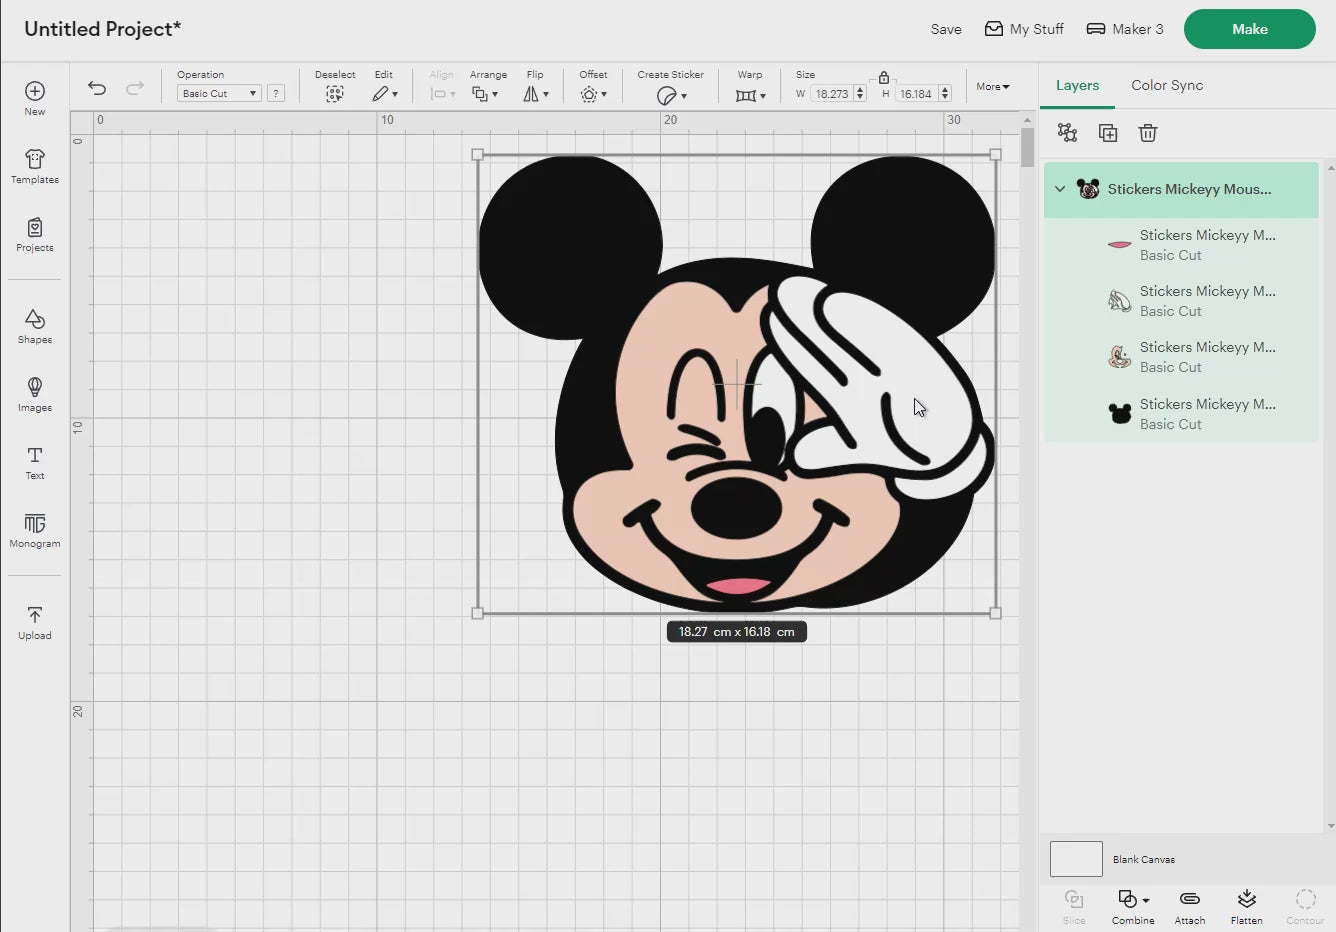Select the pink tongue layer

(x=1181, y=245)
